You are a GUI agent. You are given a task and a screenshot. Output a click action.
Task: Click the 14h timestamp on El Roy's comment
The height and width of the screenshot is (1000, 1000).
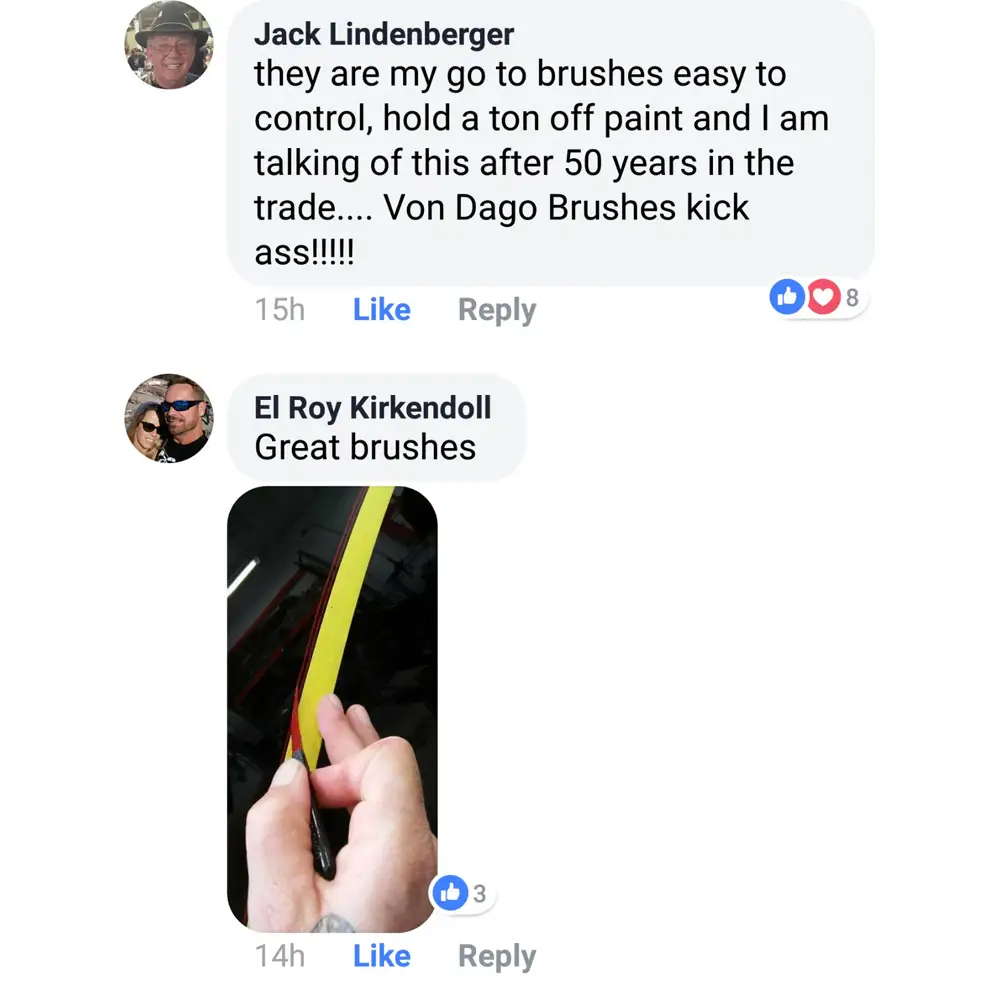tap(280, 956)
